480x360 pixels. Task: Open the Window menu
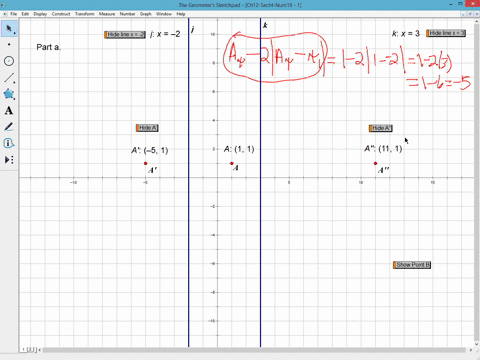164,14
